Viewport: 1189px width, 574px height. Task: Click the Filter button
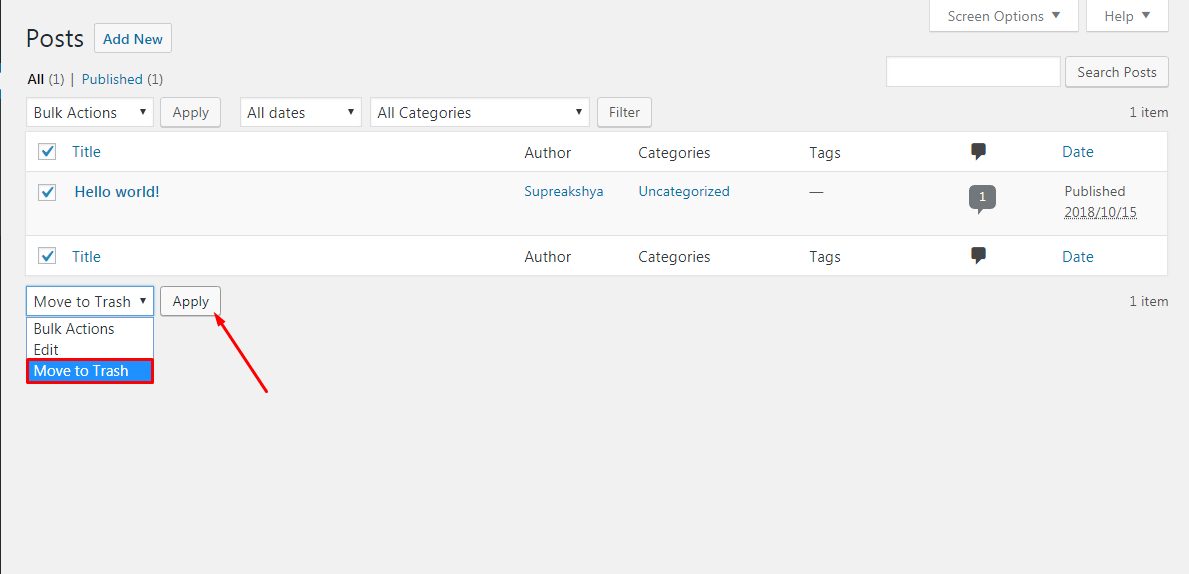pos(624,112)
